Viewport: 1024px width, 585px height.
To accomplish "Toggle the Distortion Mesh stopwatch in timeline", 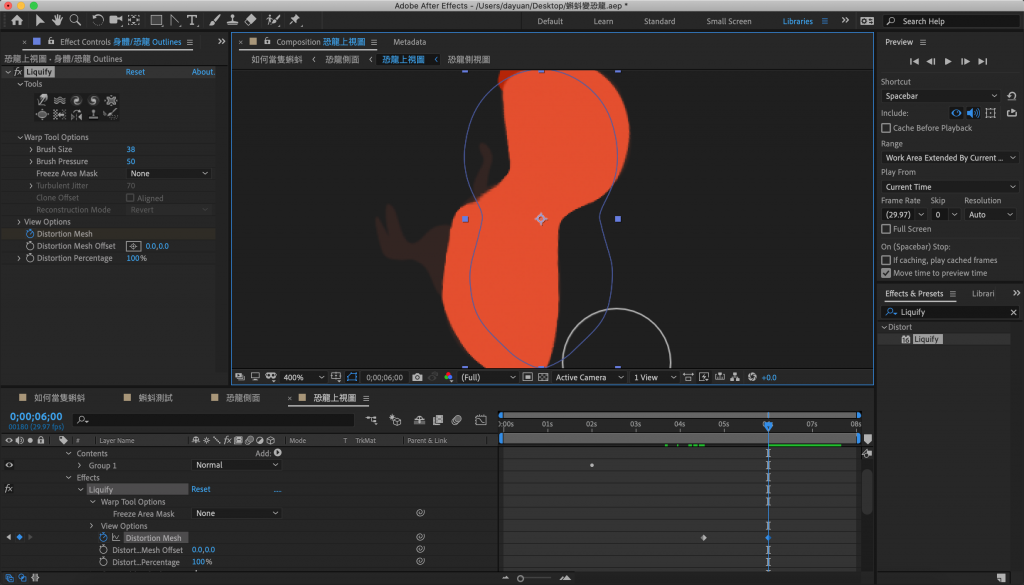I will click(102, 538).
